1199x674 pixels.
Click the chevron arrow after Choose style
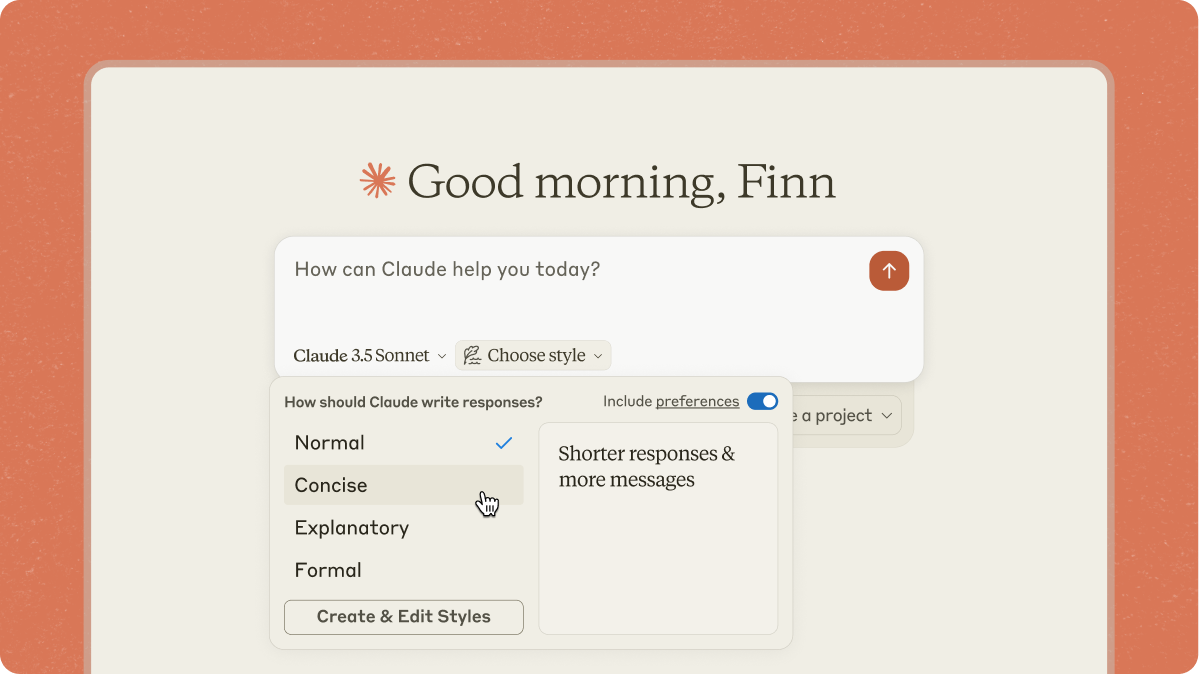(x=598, y=356)
